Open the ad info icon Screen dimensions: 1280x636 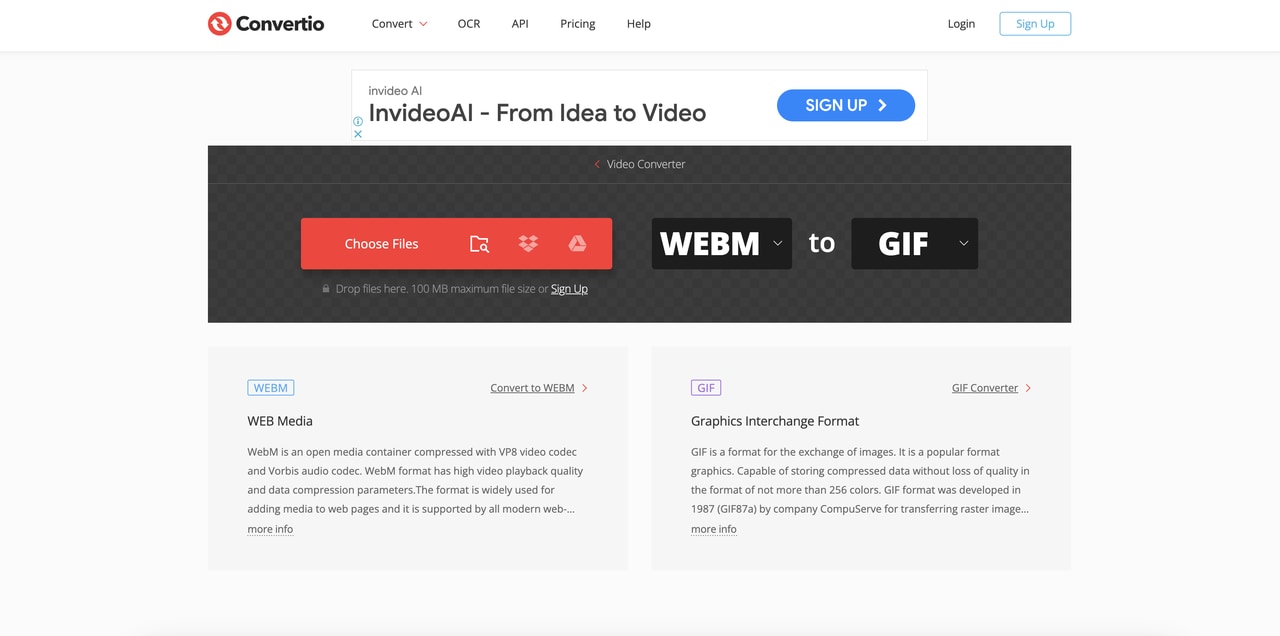pos(358,122)
